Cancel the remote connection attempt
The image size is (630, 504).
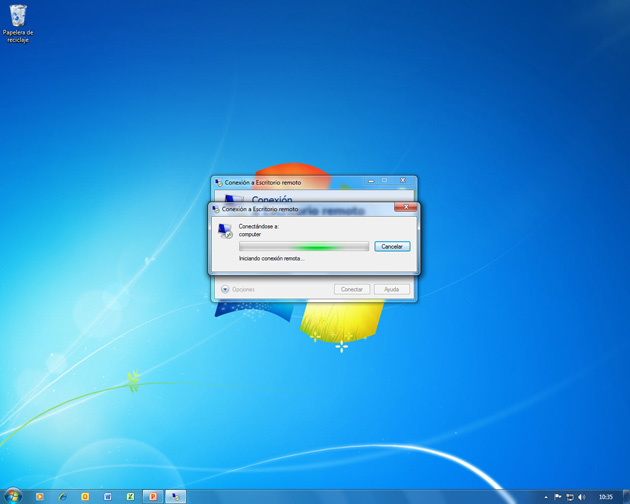pyautogui.click(x=392, y=246)
